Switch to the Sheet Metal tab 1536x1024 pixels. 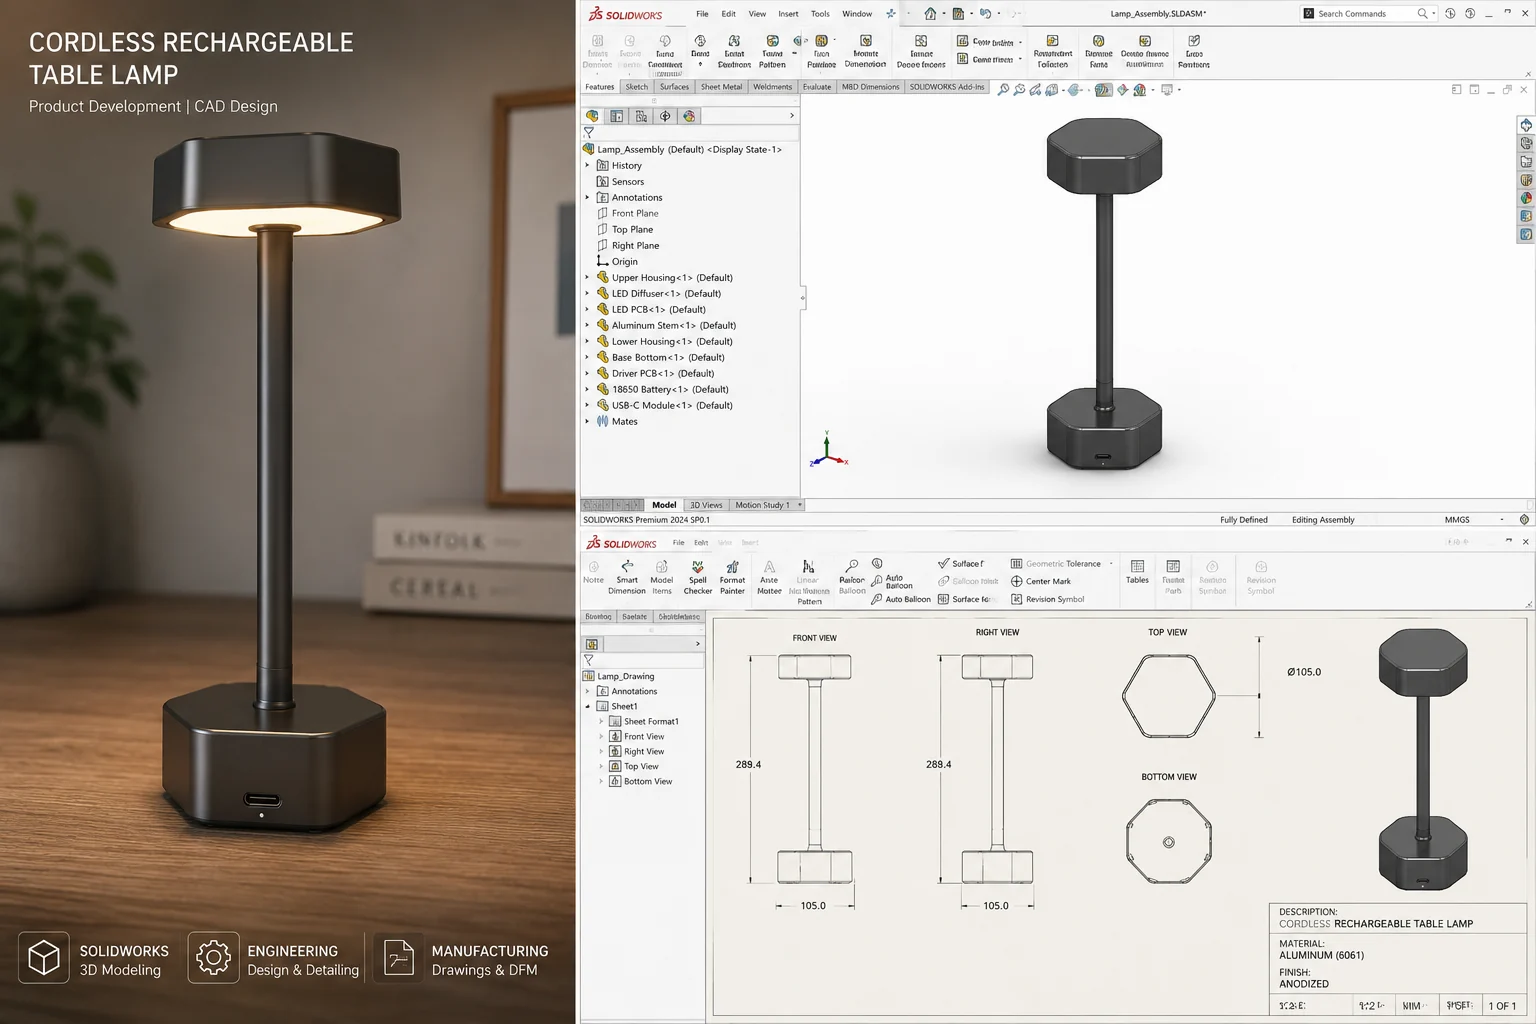(x=721, y=87)
